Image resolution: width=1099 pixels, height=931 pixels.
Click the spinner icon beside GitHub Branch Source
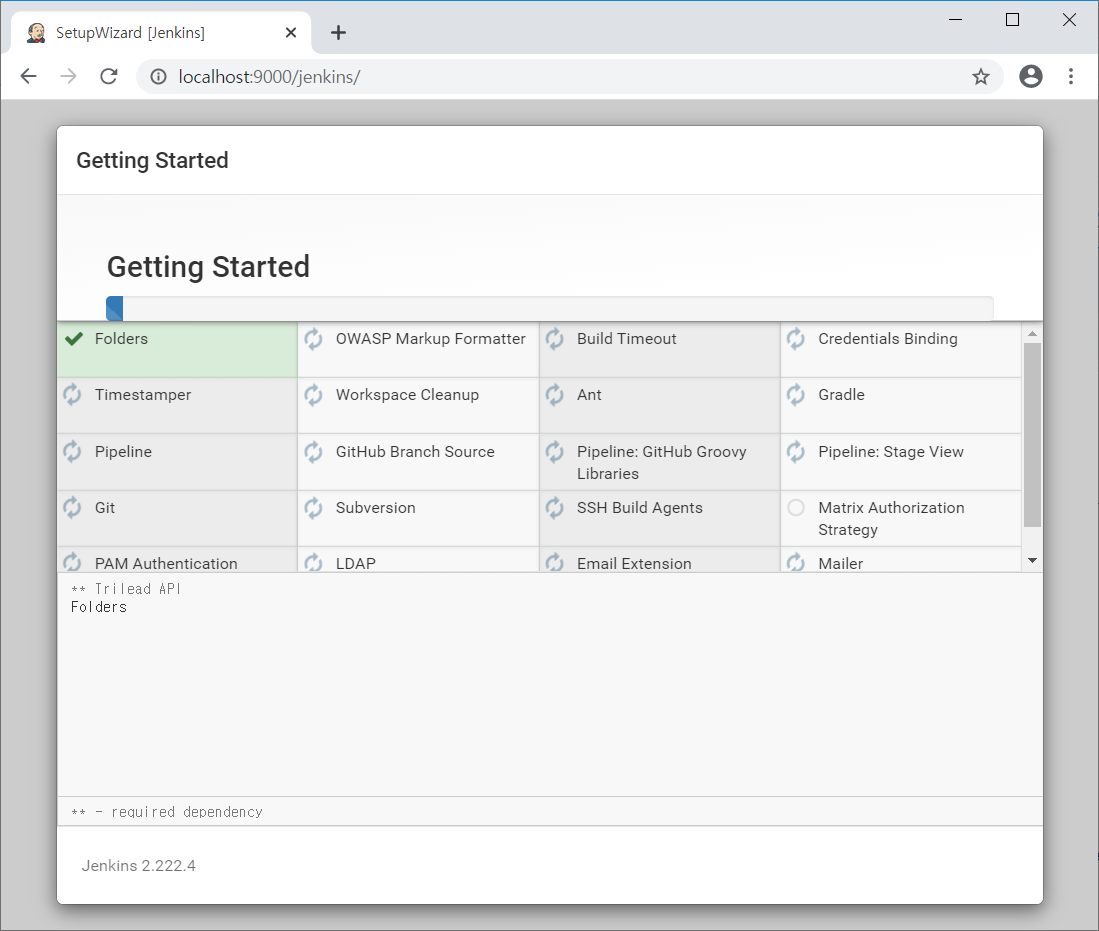pos(313,451)
